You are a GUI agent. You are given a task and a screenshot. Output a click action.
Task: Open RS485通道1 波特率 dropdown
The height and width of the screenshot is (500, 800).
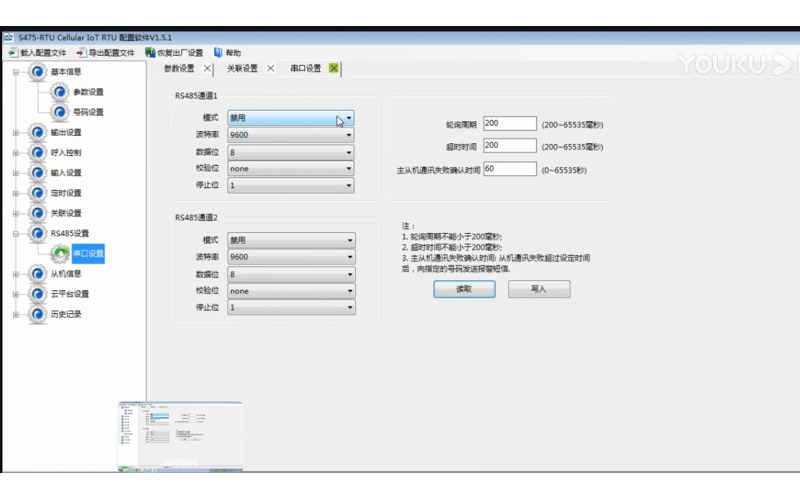click(291, 135)
